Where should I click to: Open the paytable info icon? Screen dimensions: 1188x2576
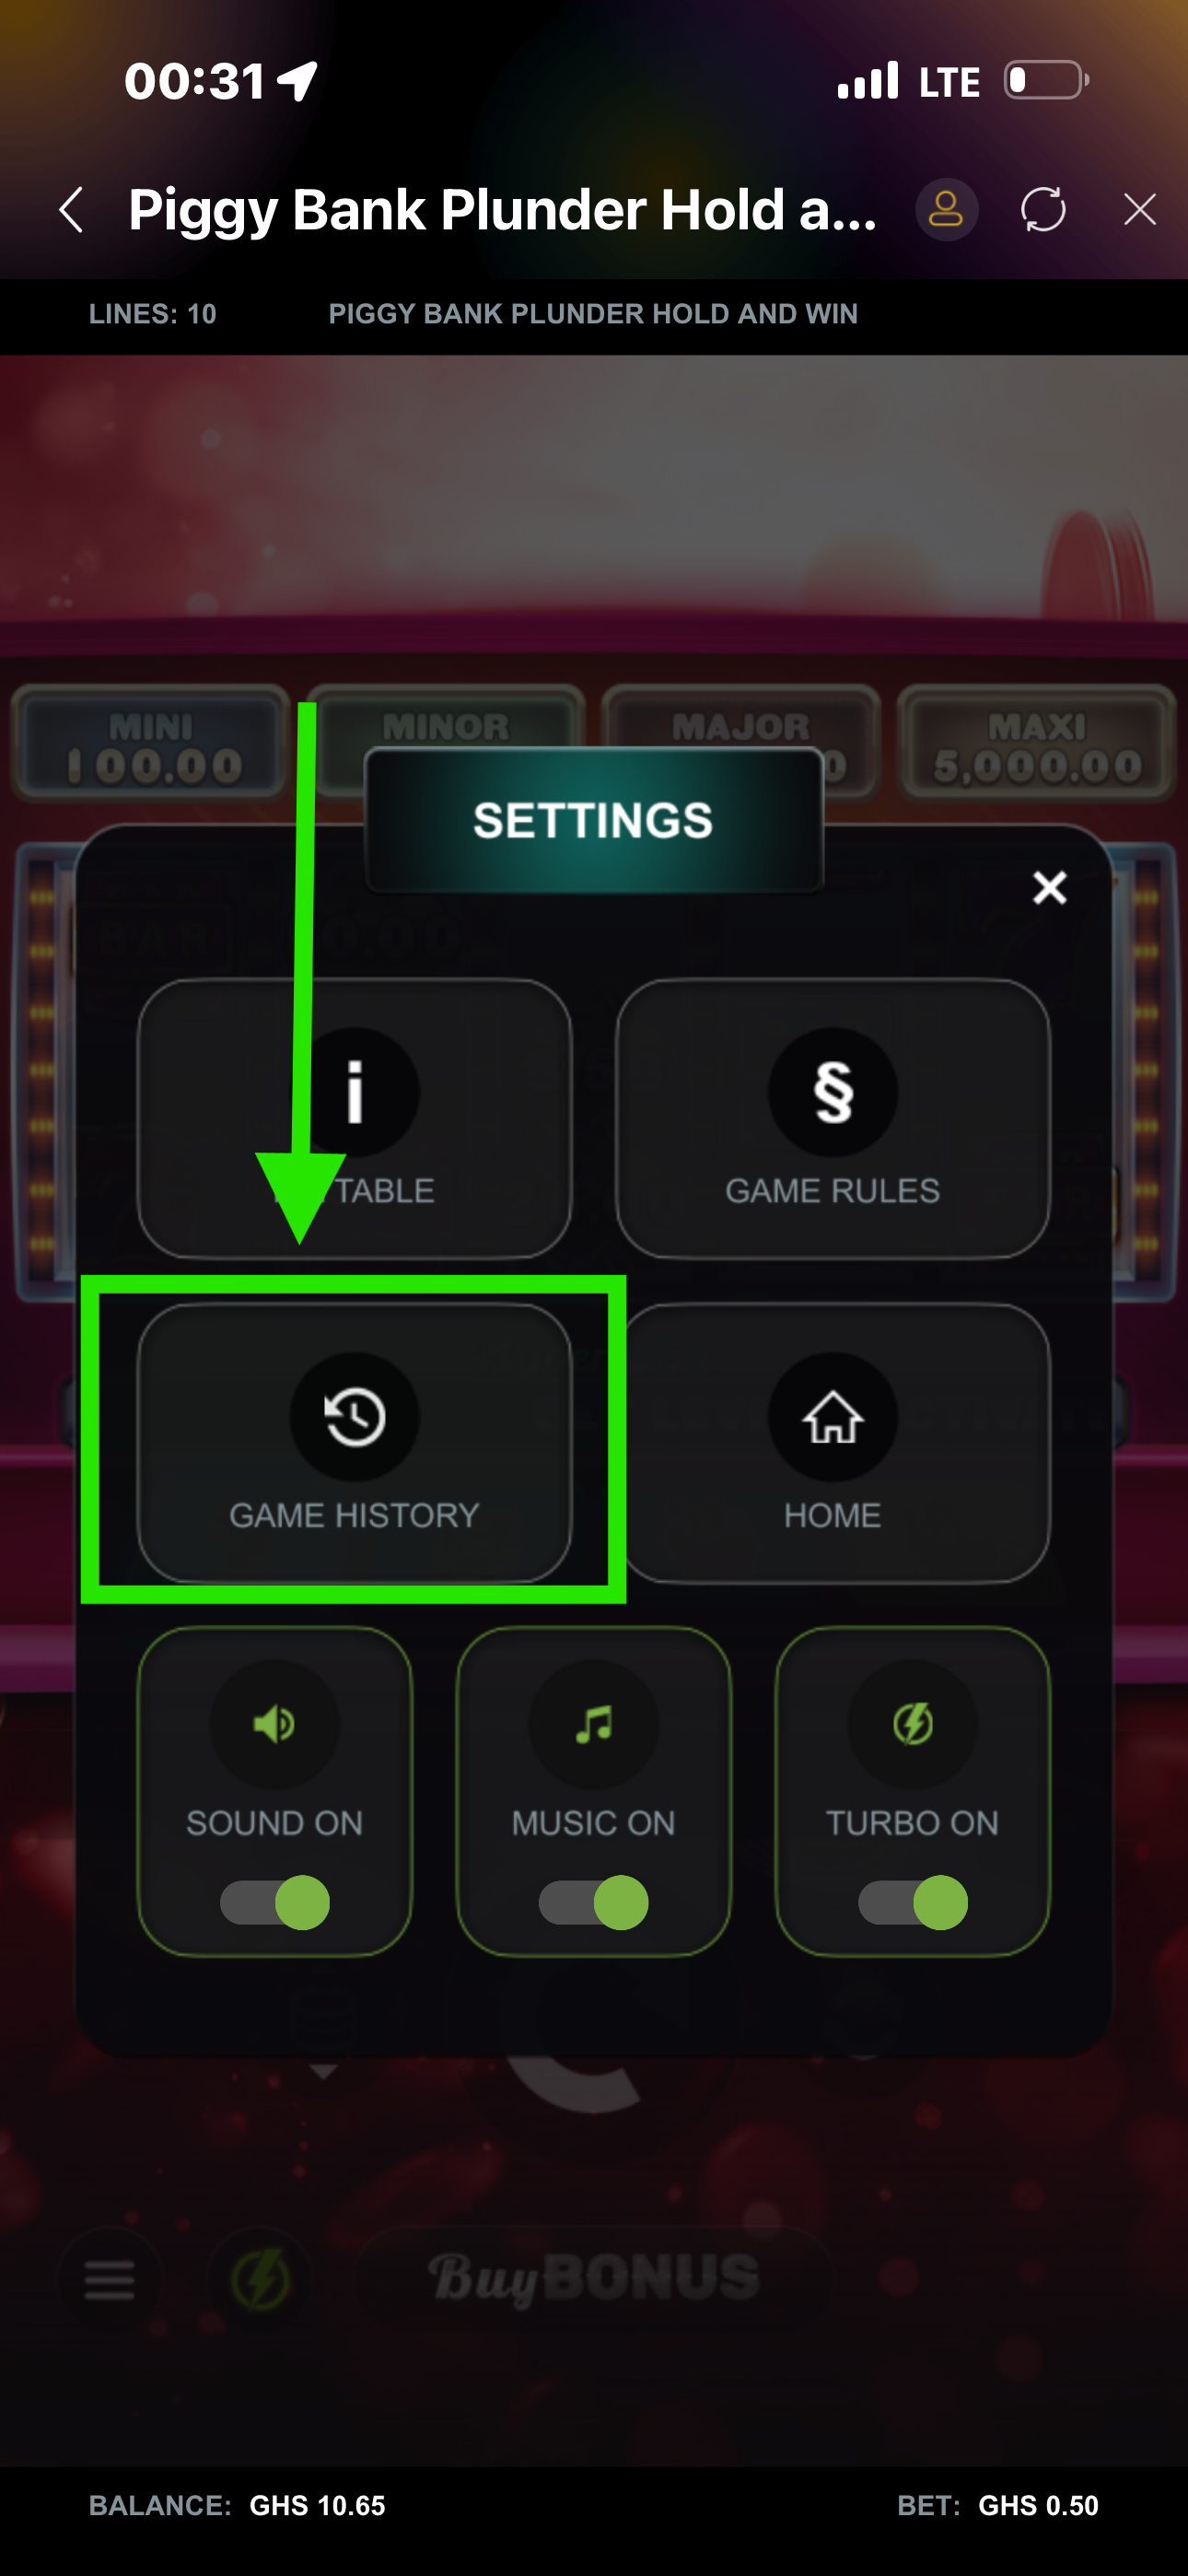pyautogui.click(x=354, y=1092)
